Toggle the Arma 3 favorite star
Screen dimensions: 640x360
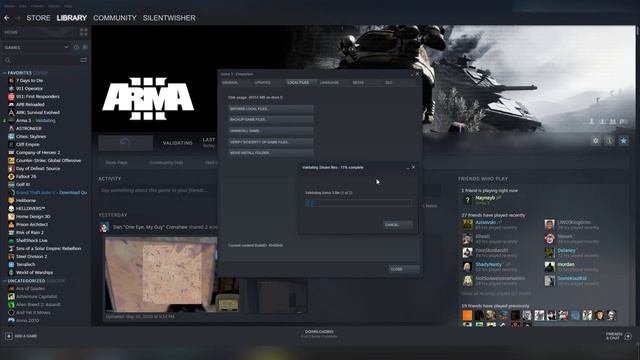point(623,141)
